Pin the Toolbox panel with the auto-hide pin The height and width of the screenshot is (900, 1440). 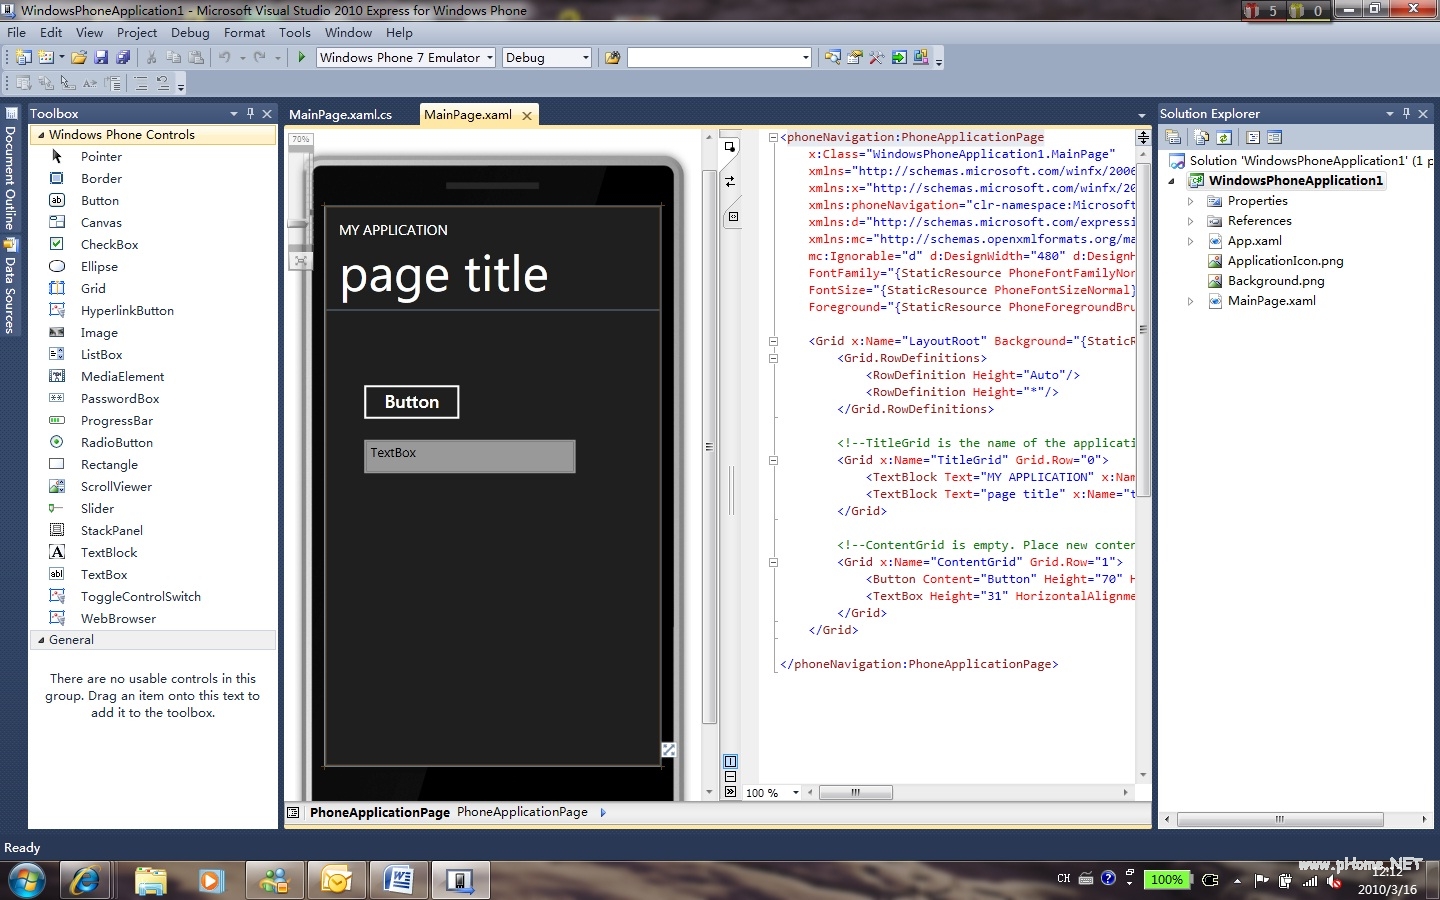click(250, 114)
